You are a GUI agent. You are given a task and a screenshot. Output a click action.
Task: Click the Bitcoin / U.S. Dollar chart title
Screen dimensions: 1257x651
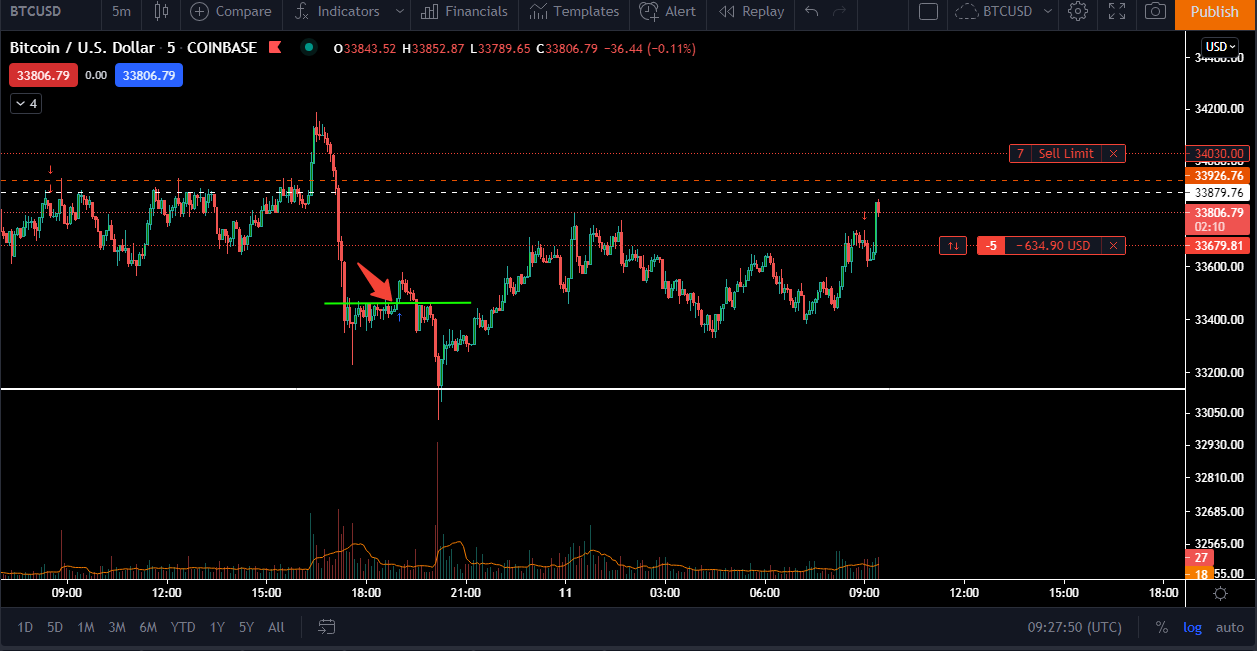[x=82, y=48]
